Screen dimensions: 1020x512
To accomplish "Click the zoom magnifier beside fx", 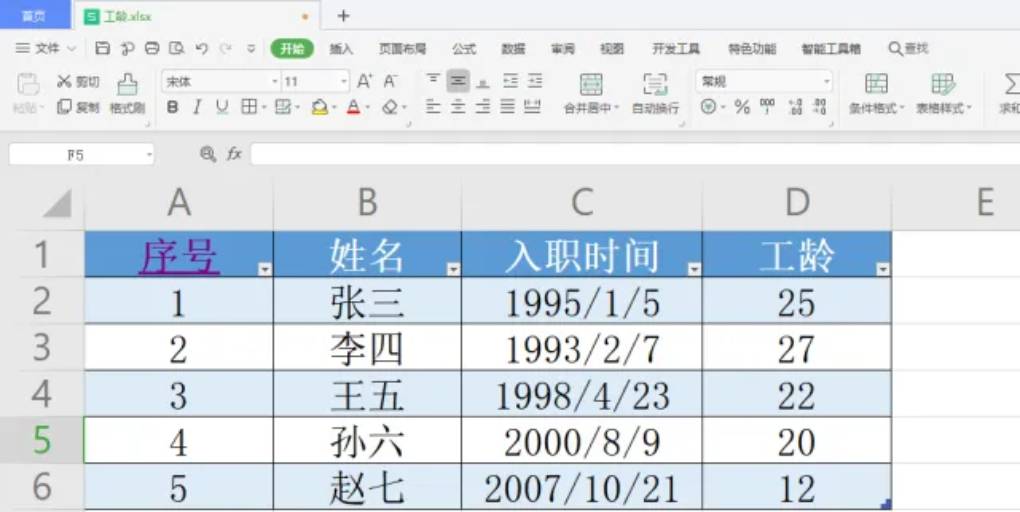I will [208, 154].
